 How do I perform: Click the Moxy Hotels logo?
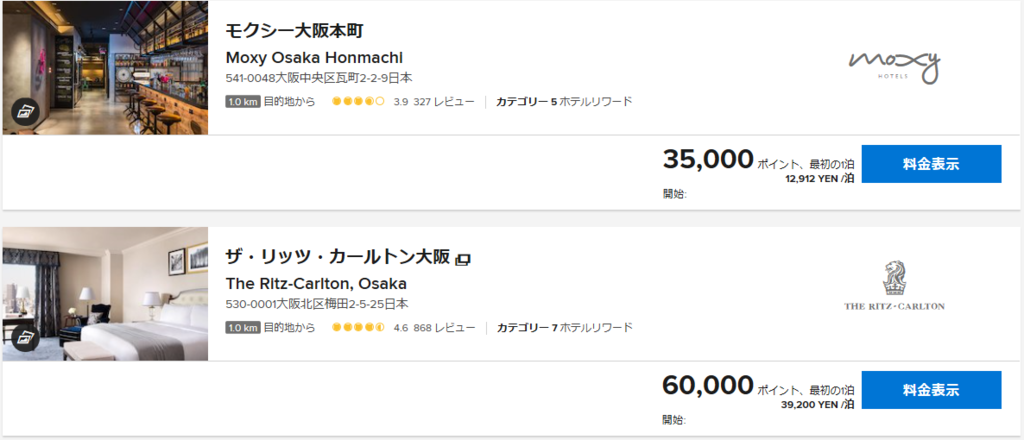894,66
